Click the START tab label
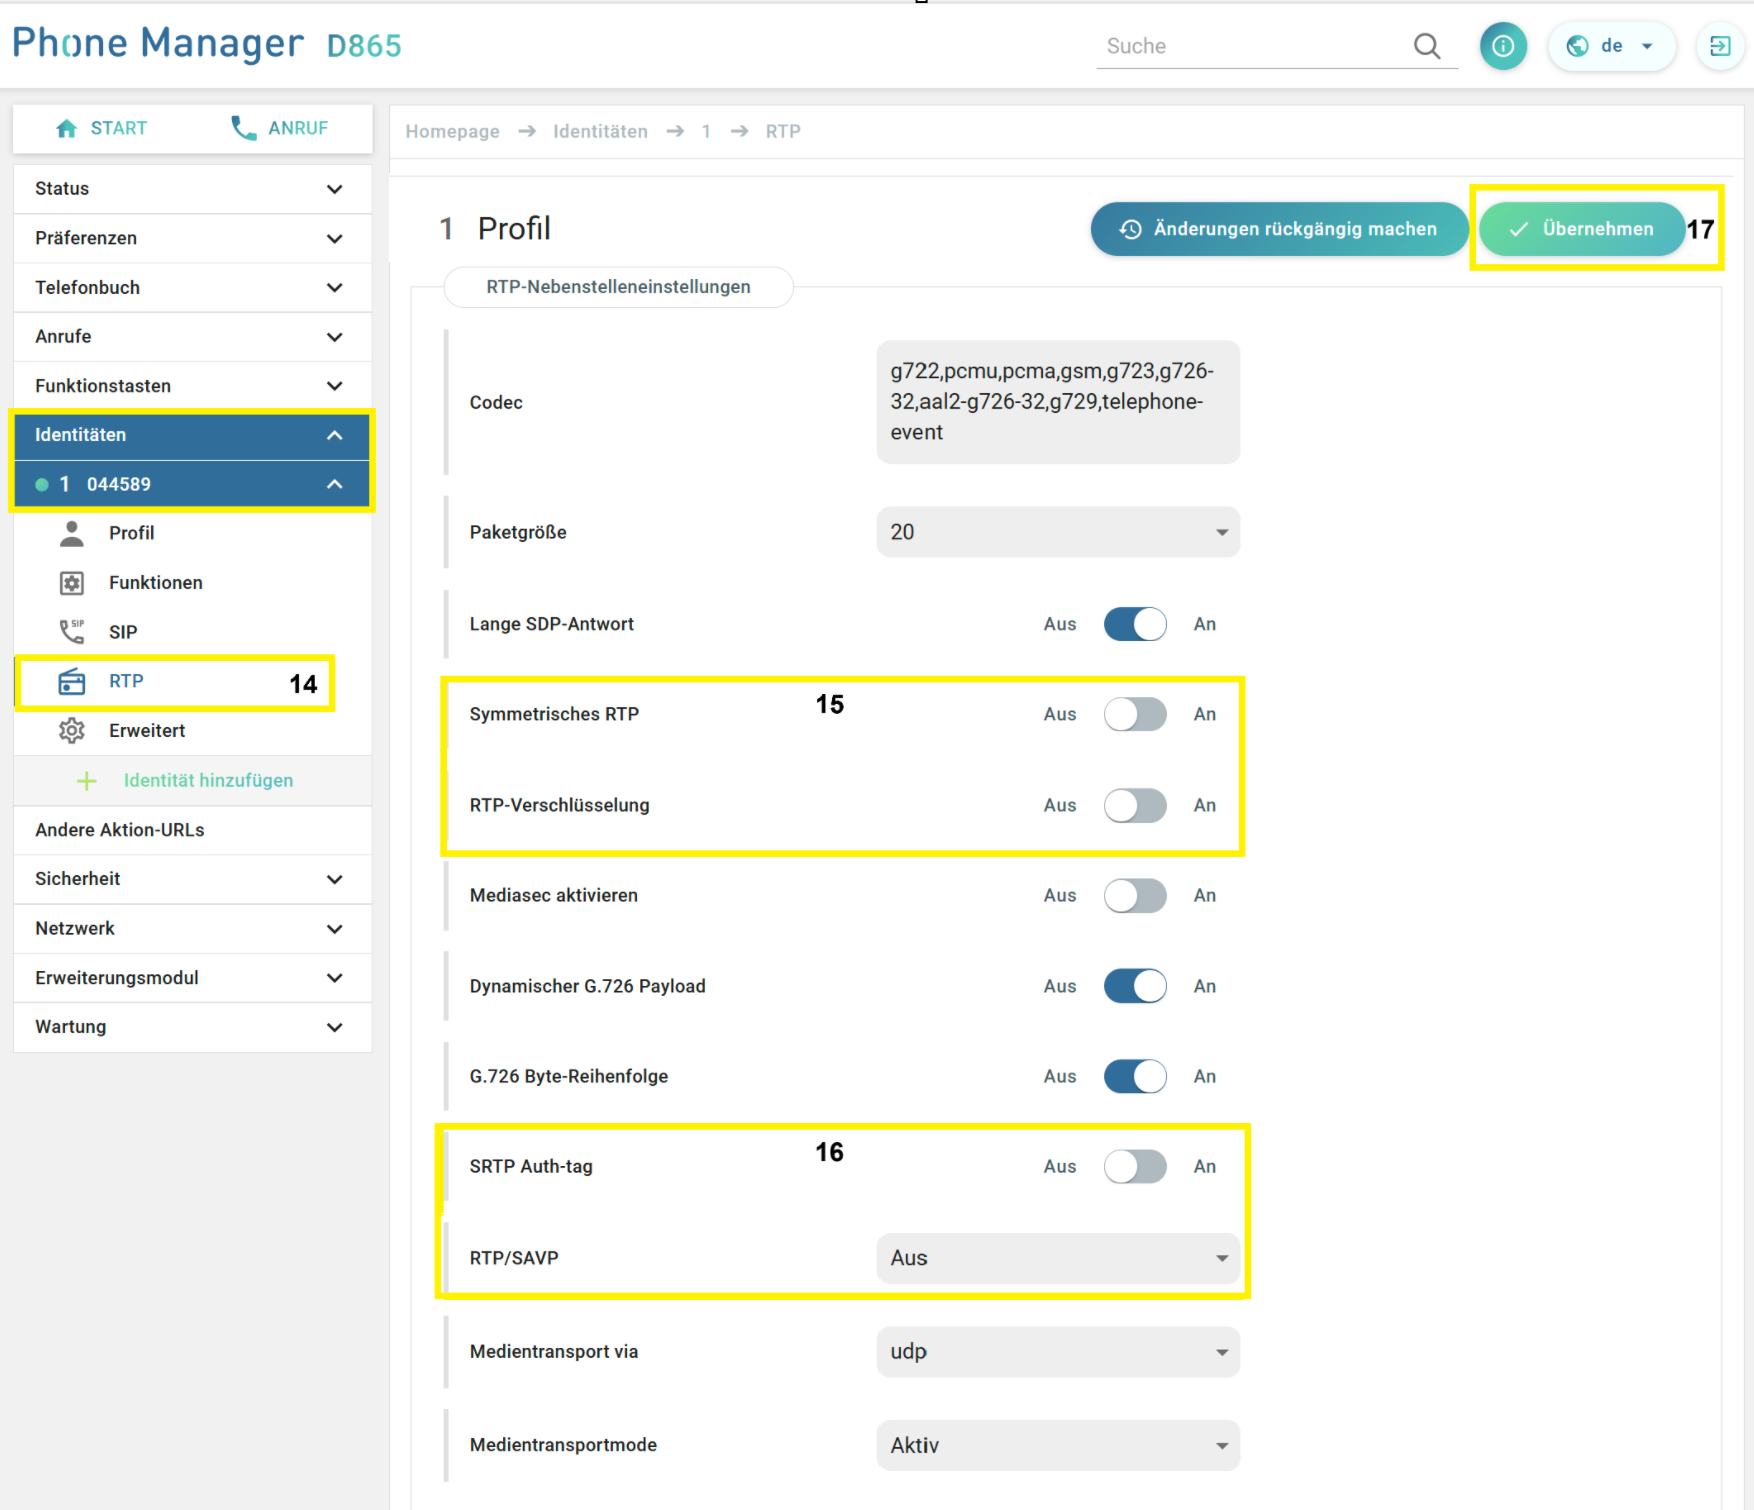The height and width of the screenshot is (1510, 1754). 119,128
